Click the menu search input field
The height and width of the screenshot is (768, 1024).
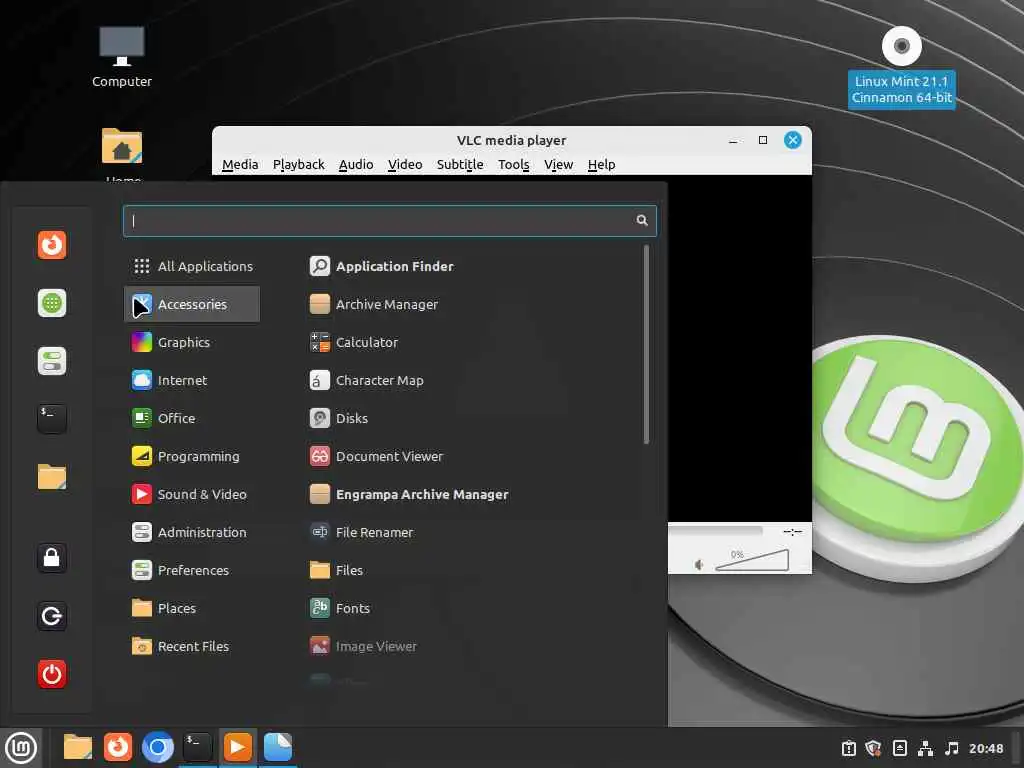(390, 221)
